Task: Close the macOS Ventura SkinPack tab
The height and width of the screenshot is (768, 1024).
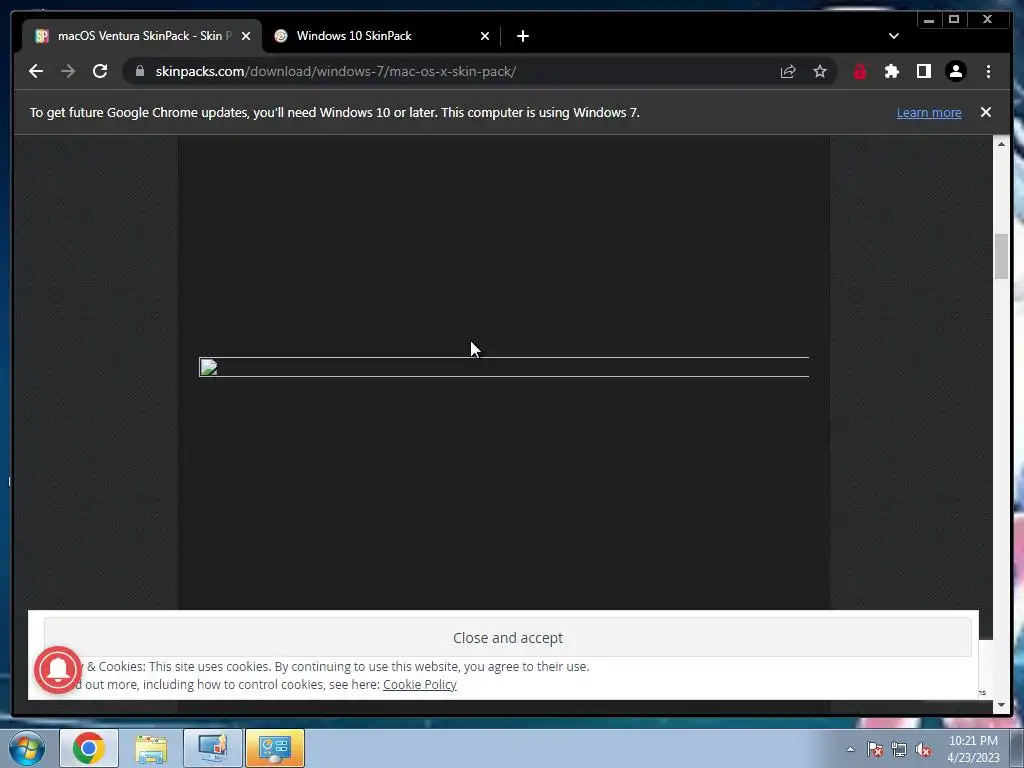Action: pyautogui.click(x=246, y=36)
